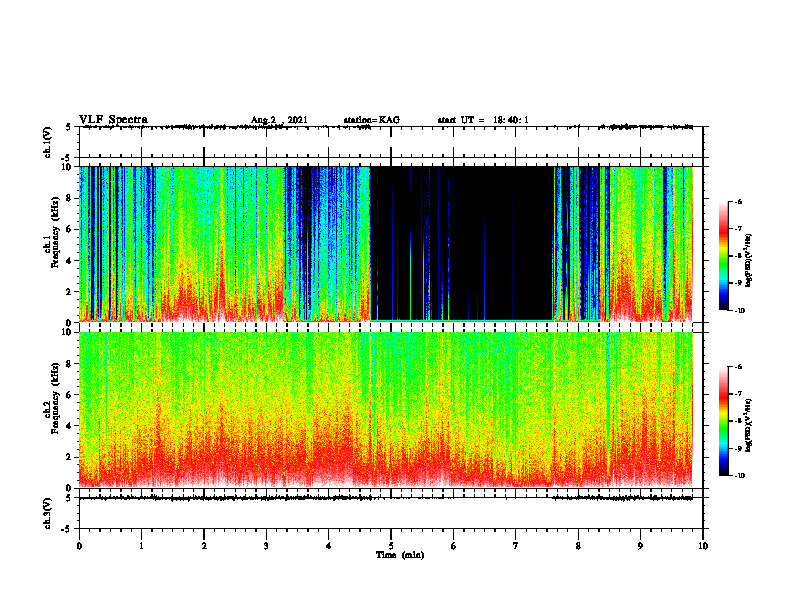Image resolution: width=792 pixels, height=612 pixels.
Task: Click time axis tick label '10'
Action: [703, 546]
